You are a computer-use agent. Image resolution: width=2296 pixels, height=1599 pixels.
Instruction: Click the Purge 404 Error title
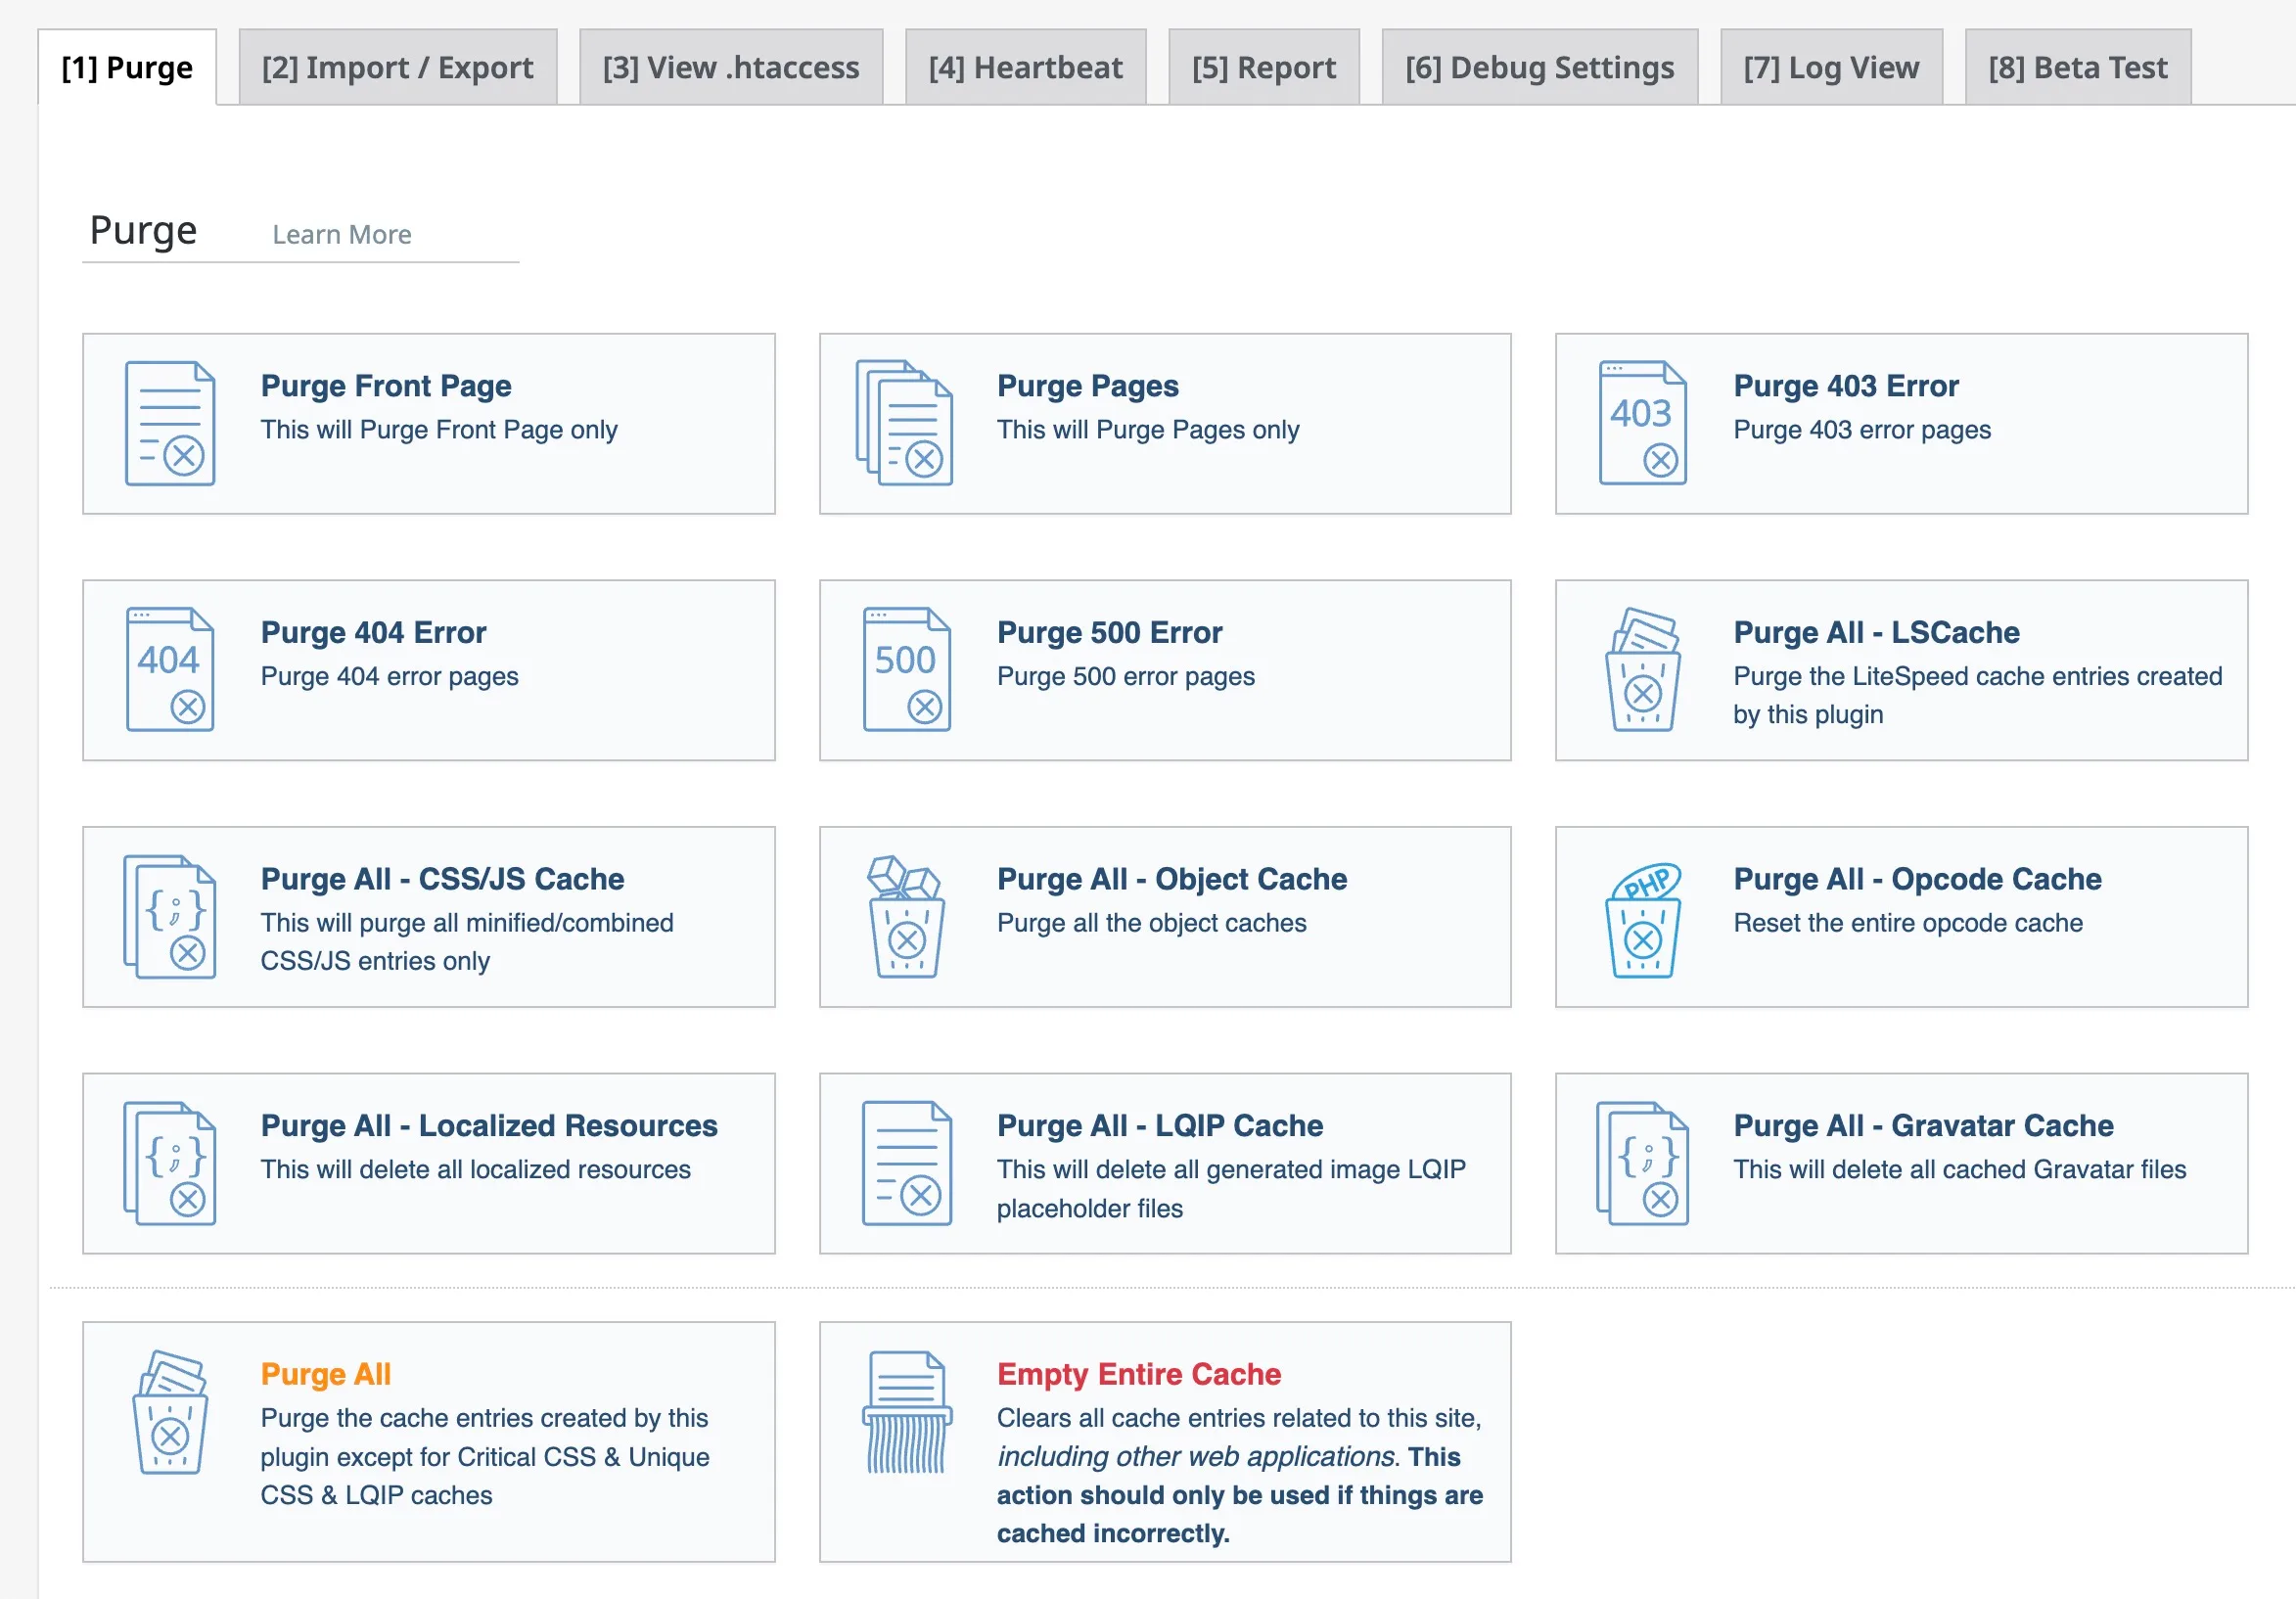pos(373,632)
